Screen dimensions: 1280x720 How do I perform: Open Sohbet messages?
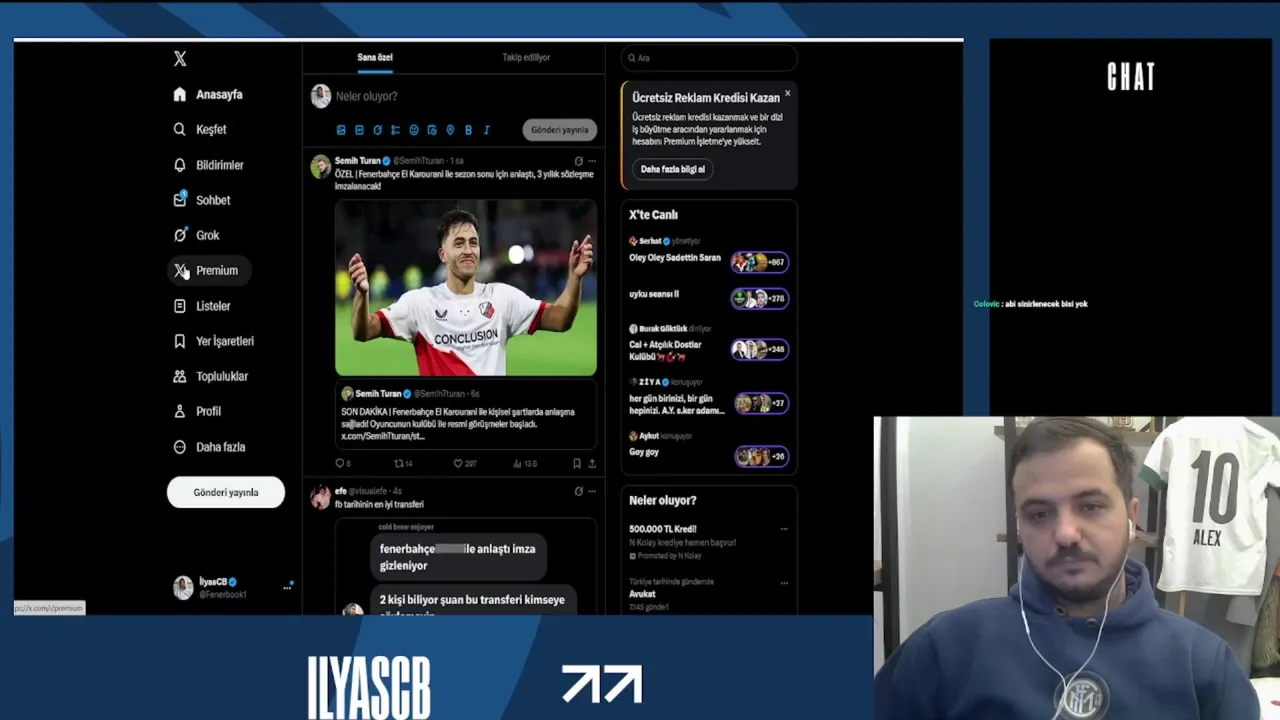[x=202, y=200]
